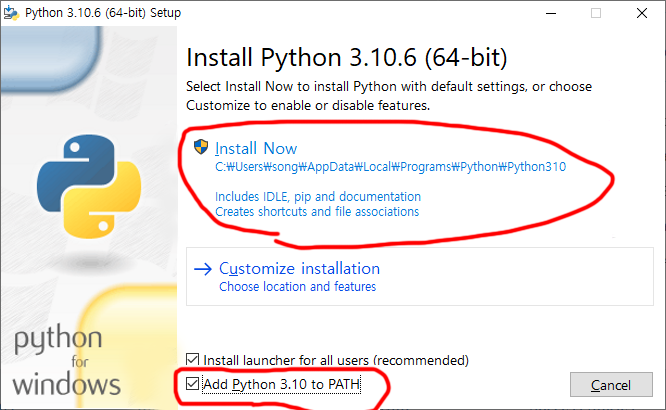Minimize the Python Setup window
Image resolution: width=666 pixels, height=410 pixels.
coord(551,13)
